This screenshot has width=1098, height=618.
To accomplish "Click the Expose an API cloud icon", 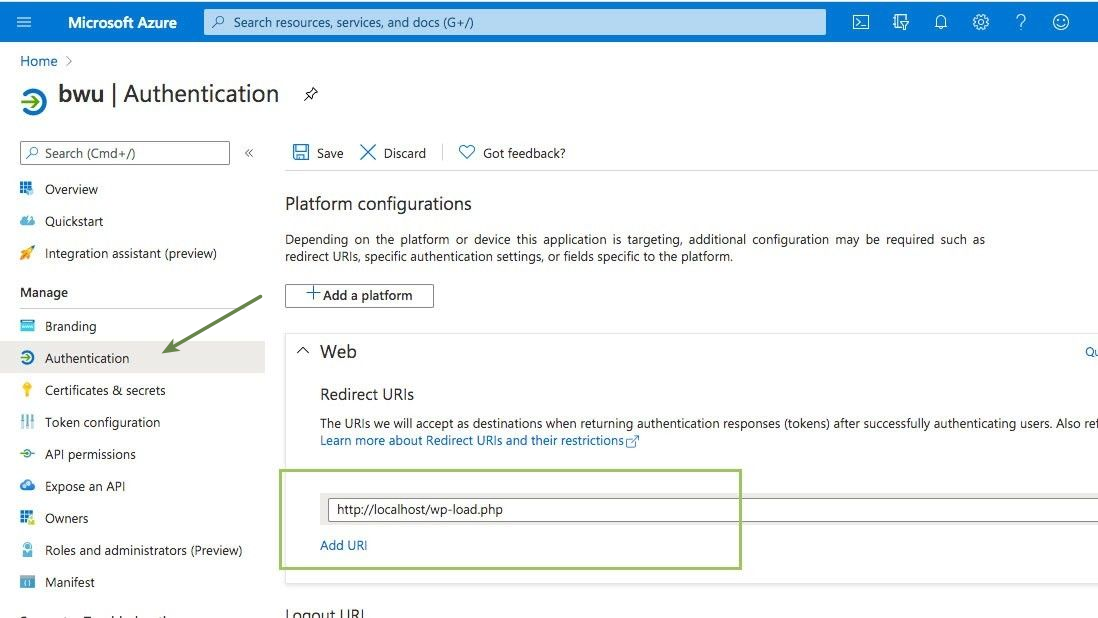I will pyautogui.click(x=27, y=485).
